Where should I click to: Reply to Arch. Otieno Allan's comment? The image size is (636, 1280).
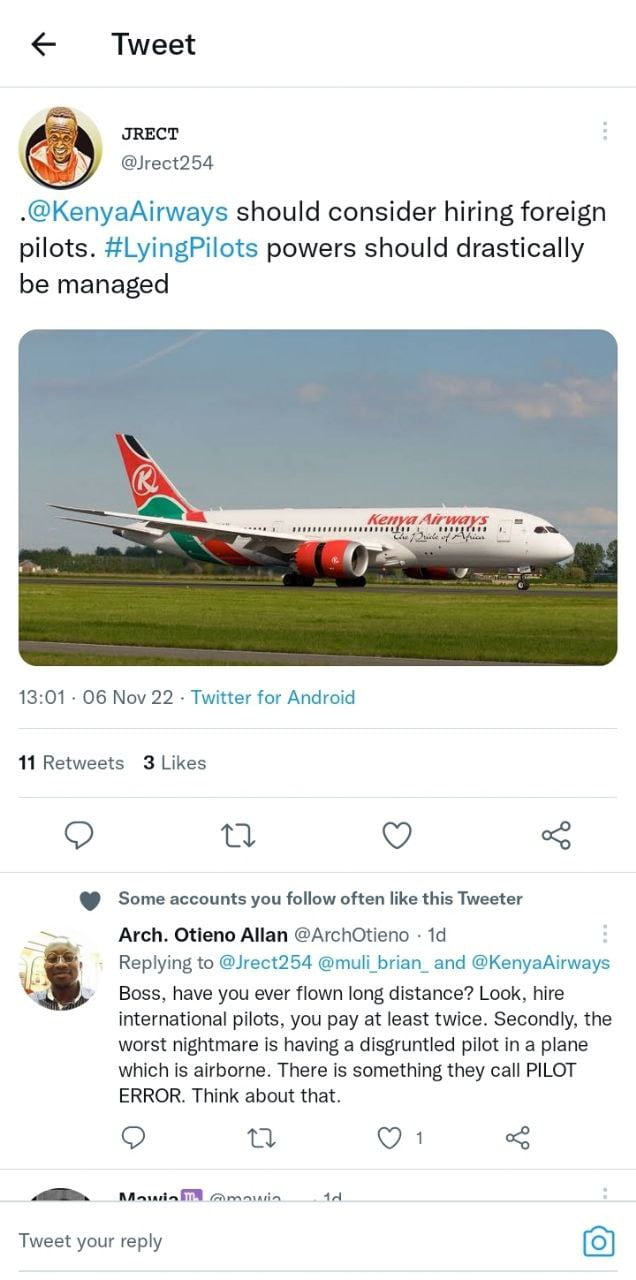click(x=133, y=1137)
